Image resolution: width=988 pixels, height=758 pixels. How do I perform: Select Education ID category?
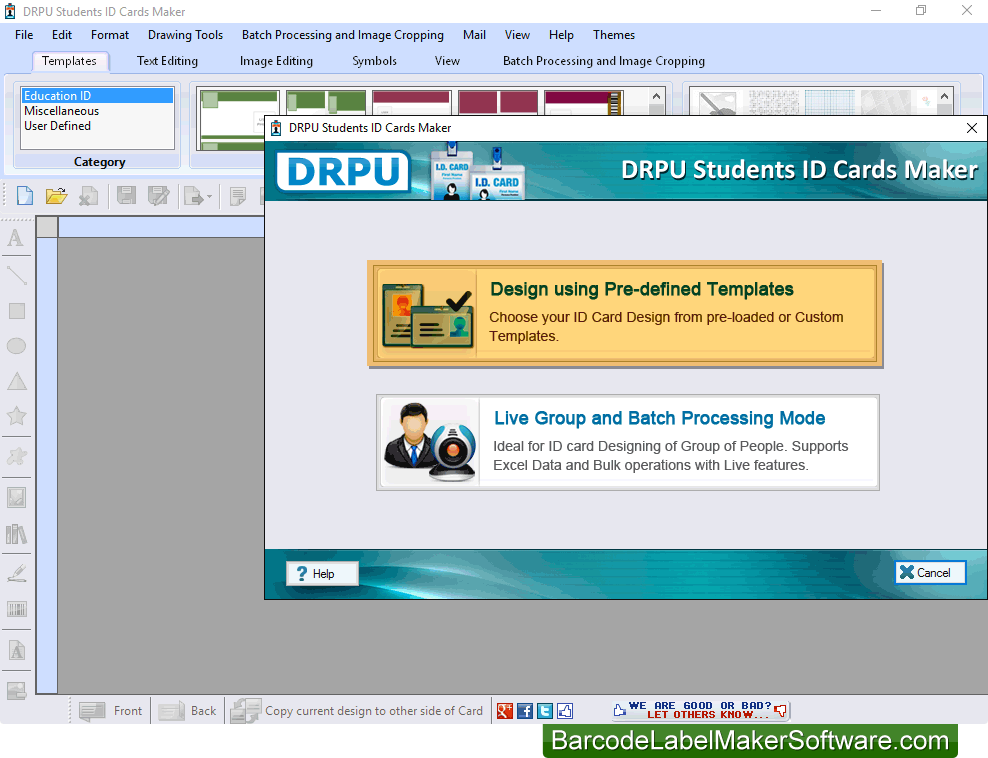pyautogui.click(x=97, y=96)
